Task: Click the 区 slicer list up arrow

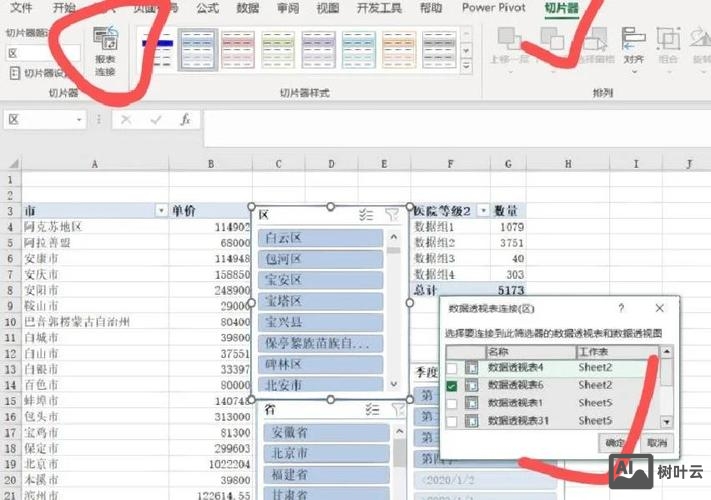Action: tap(394, 237)
